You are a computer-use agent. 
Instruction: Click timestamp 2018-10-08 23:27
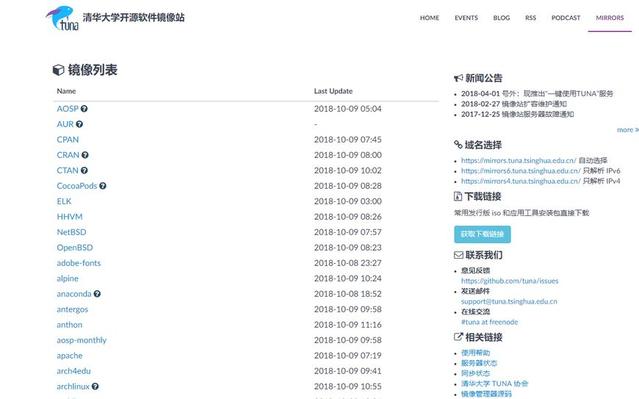348,263
